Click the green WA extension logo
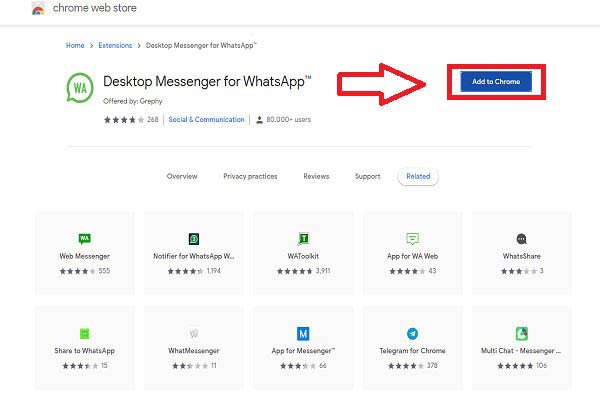This screenshot has width=600, height=400. [x=80, y=88]
